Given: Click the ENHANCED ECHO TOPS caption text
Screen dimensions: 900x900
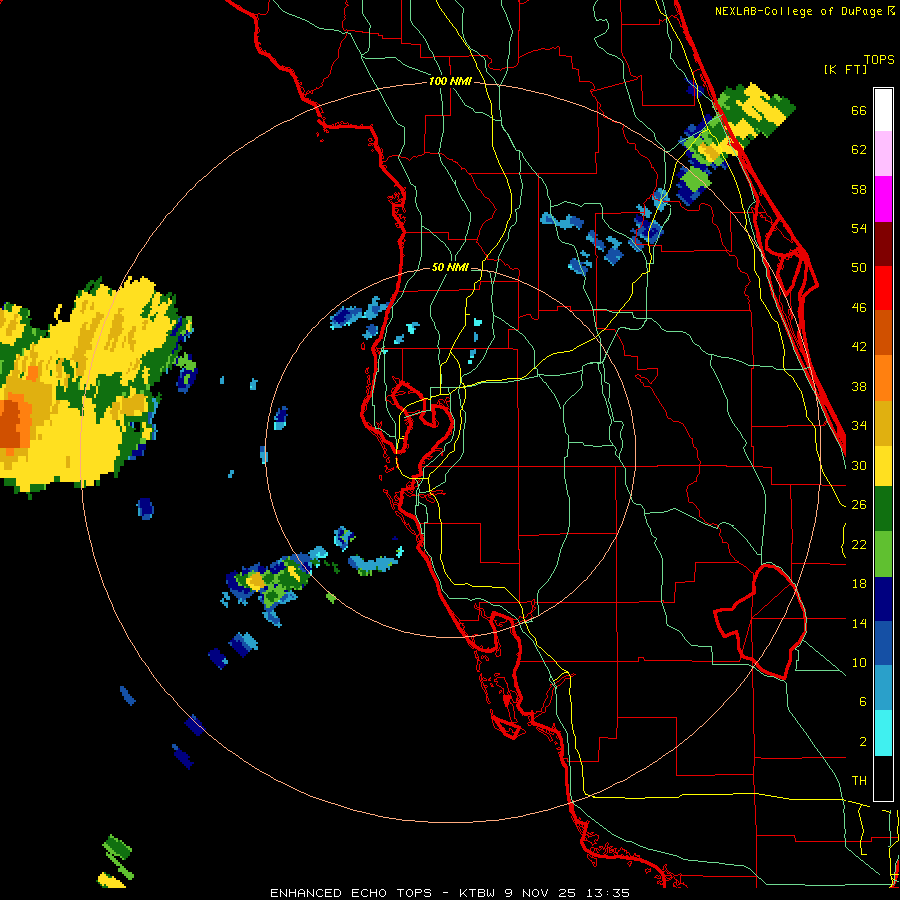Looking at the screenshot, I should pos(351,893).
